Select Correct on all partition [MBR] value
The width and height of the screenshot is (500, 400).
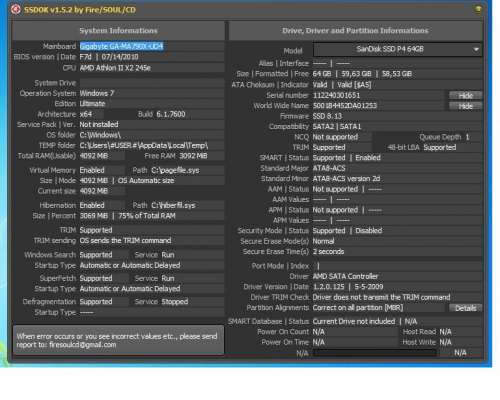pos(358,308)
